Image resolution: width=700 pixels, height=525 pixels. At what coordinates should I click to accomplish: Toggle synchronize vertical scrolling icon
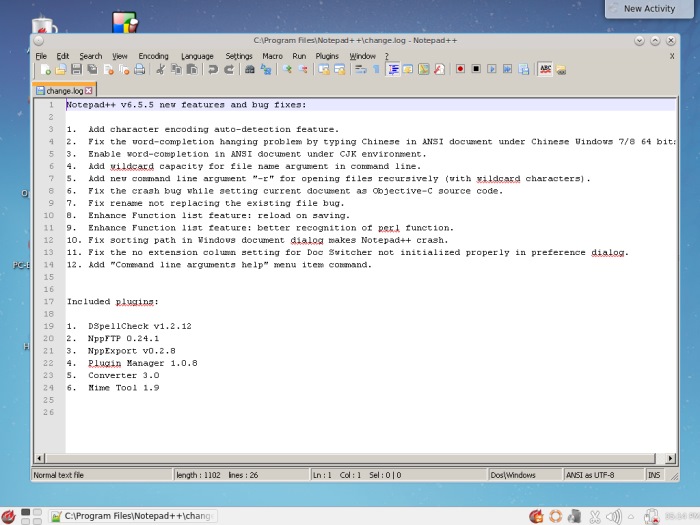[323, 69]
